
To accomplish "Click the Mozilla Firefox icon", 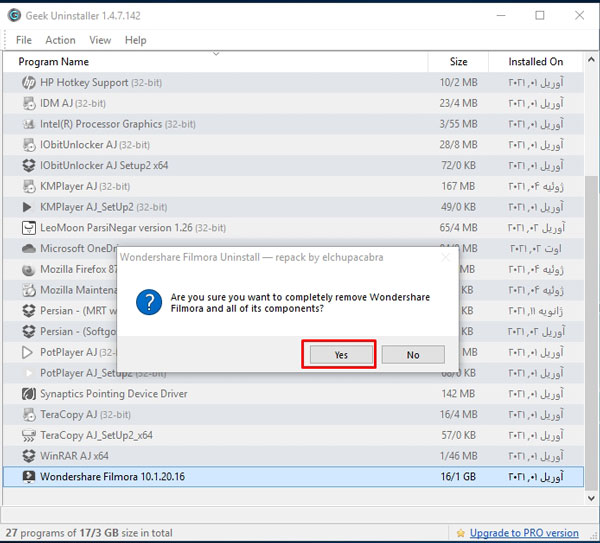I will 29,269.
